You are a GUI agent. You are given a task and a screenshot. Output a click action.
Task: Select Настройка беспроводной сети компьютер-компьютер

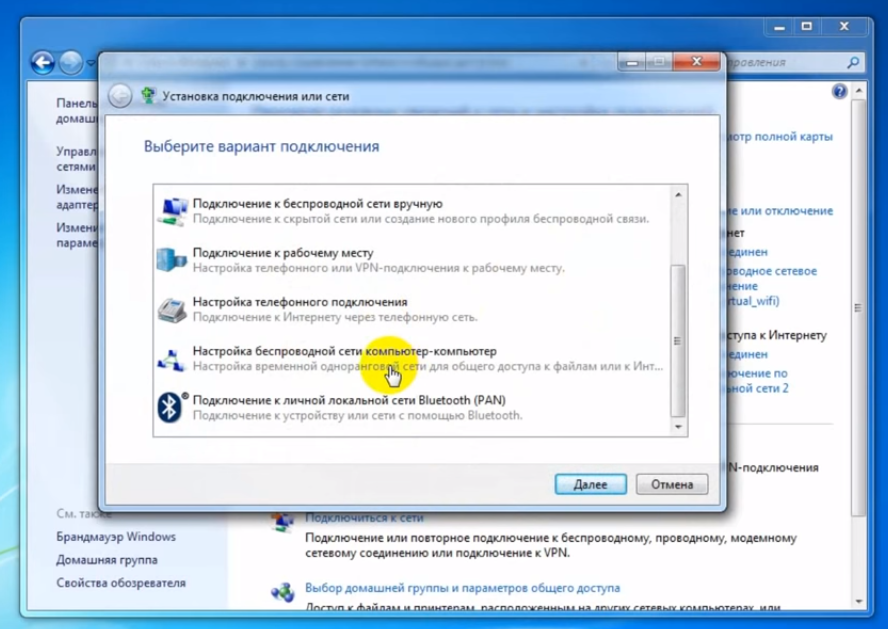412,359
